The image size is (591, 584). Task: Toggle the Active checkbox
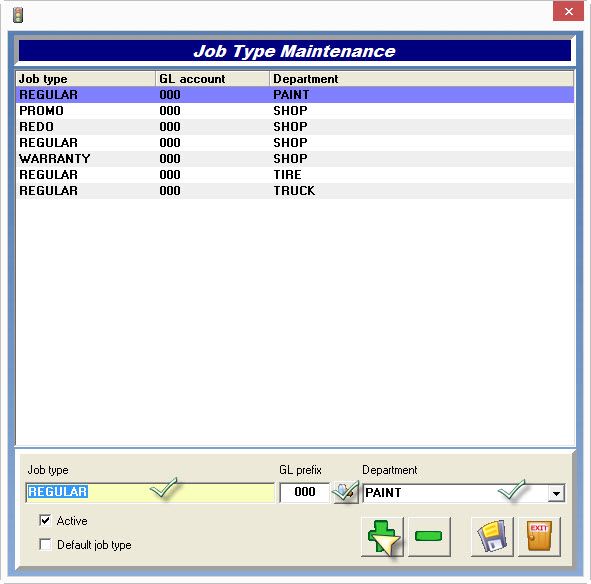45,521
